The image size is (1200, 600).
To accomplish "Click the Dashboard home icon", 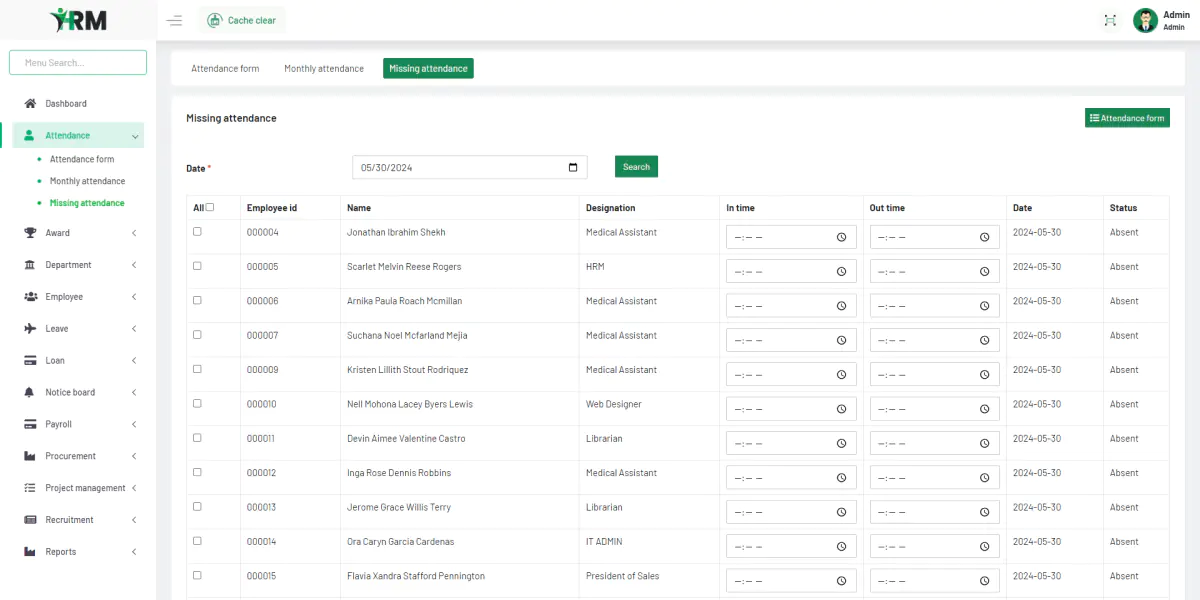I will [30, 104].
